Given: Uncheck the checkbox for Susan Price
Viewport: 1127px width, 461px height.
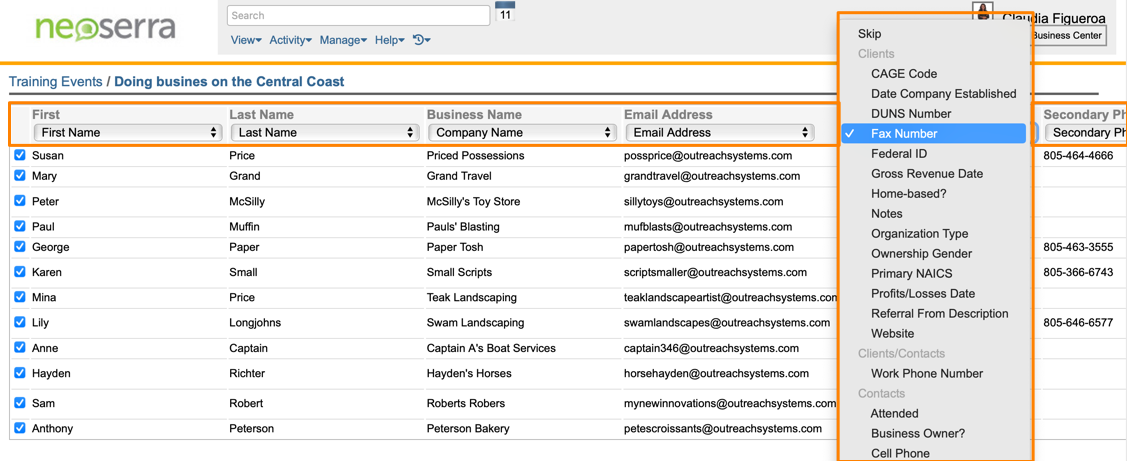Looking at the screenshot, I should pyautogui.click(x=20, y=155).
